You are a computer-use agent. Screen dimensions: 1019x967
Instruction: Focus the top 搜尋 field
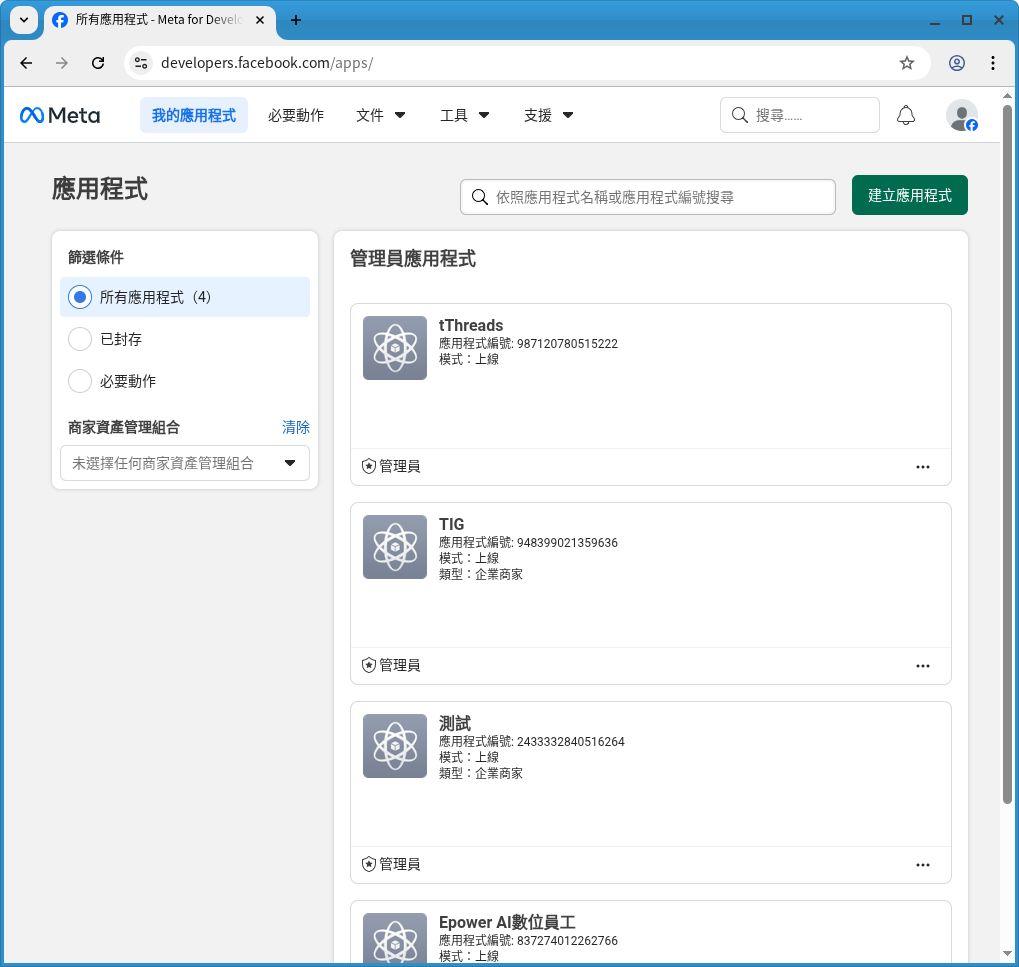(799, 115)
